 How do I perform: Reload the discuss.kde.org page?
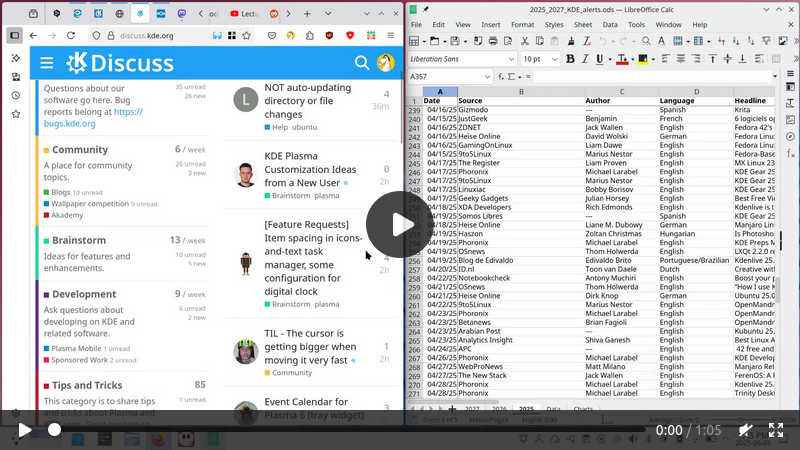71,36
